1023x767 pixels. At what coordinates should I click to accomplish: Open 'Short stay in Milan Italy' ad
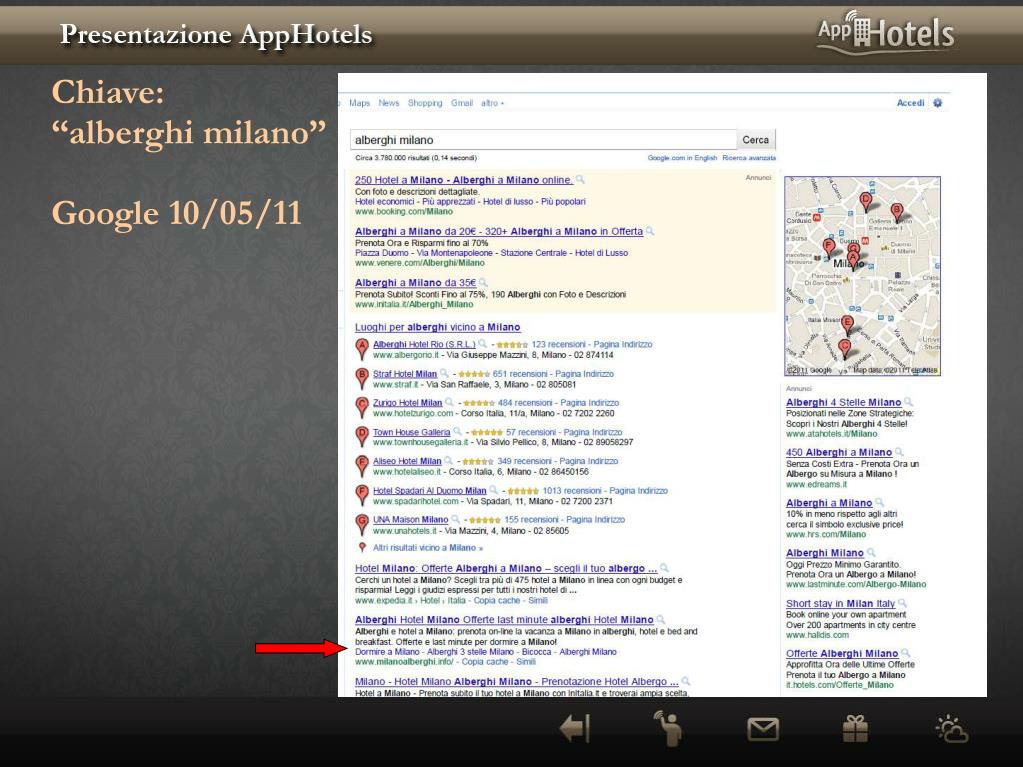tap(840, 603)
